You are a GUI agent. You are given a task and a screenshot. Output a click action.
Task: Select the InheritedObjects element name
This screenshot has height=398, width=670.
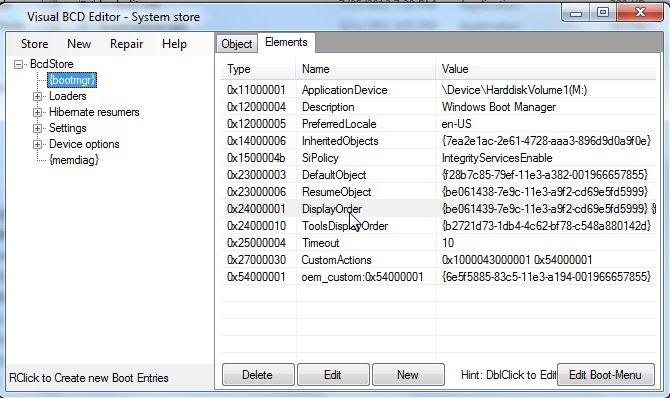[x=340, y=141]
